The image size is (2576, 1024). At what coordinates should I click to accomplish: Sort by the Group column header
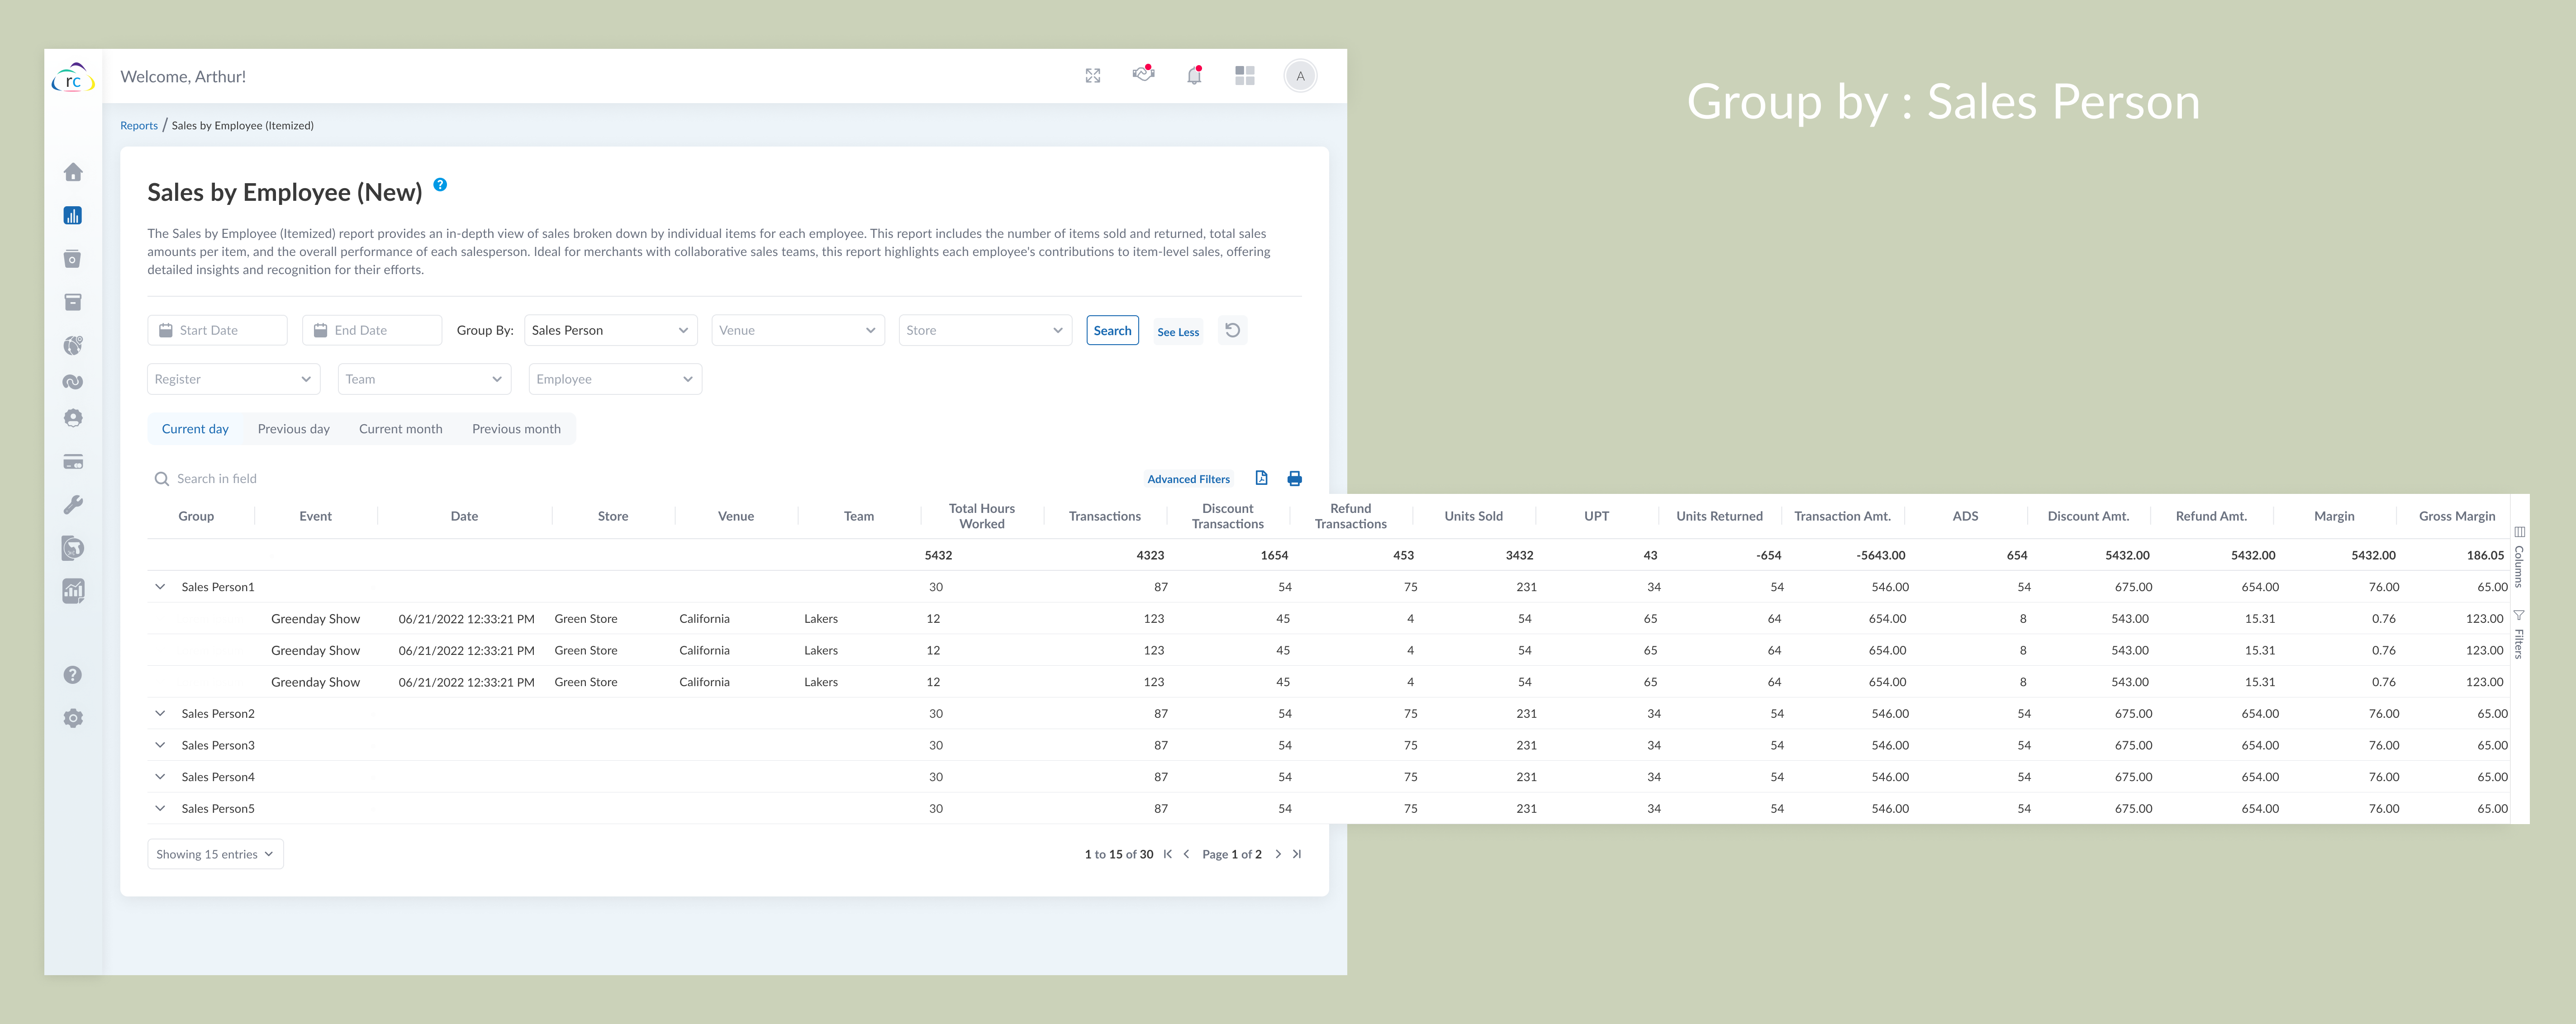point(196,516)
